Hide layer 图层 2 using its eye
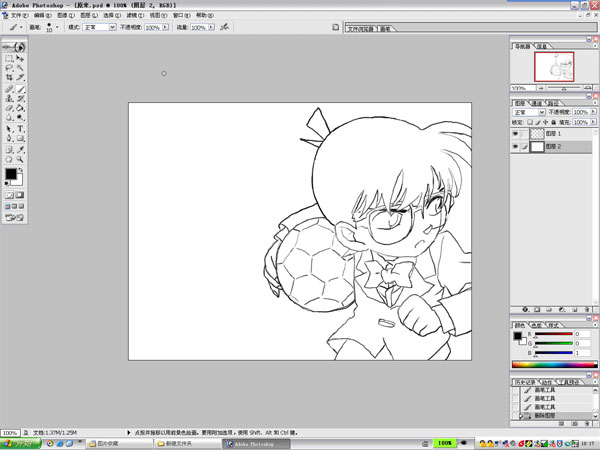Viewport: 600px width, 450px height. click(515, 147)
